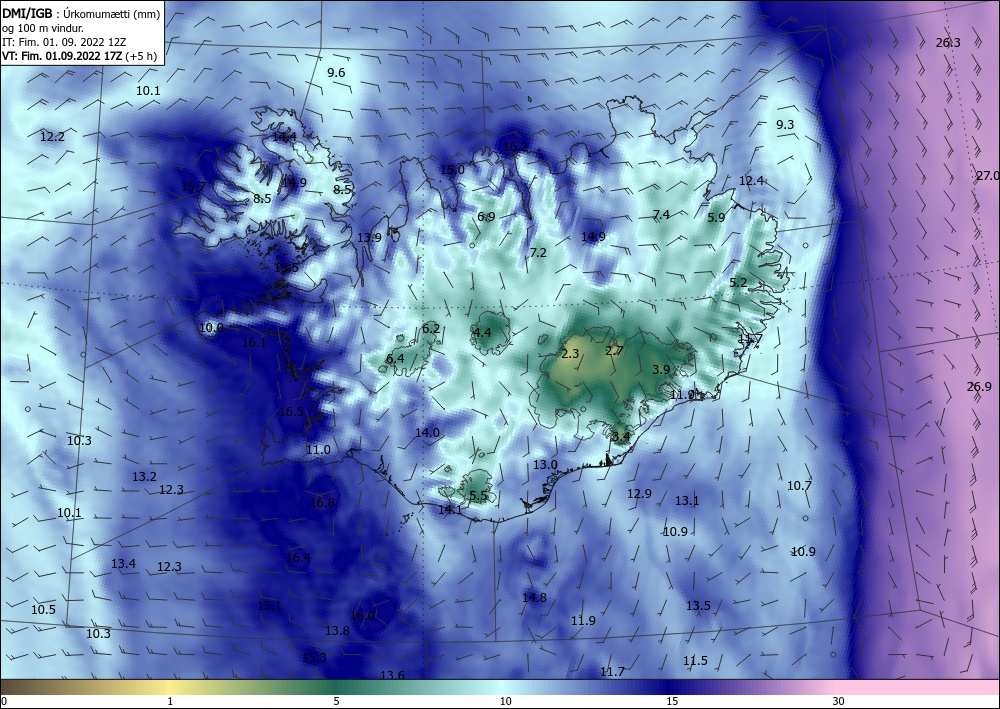This screenshot has width=1000, height=709.
Task: Click the pink part of the color scale near 30
Action: (838, 687)
